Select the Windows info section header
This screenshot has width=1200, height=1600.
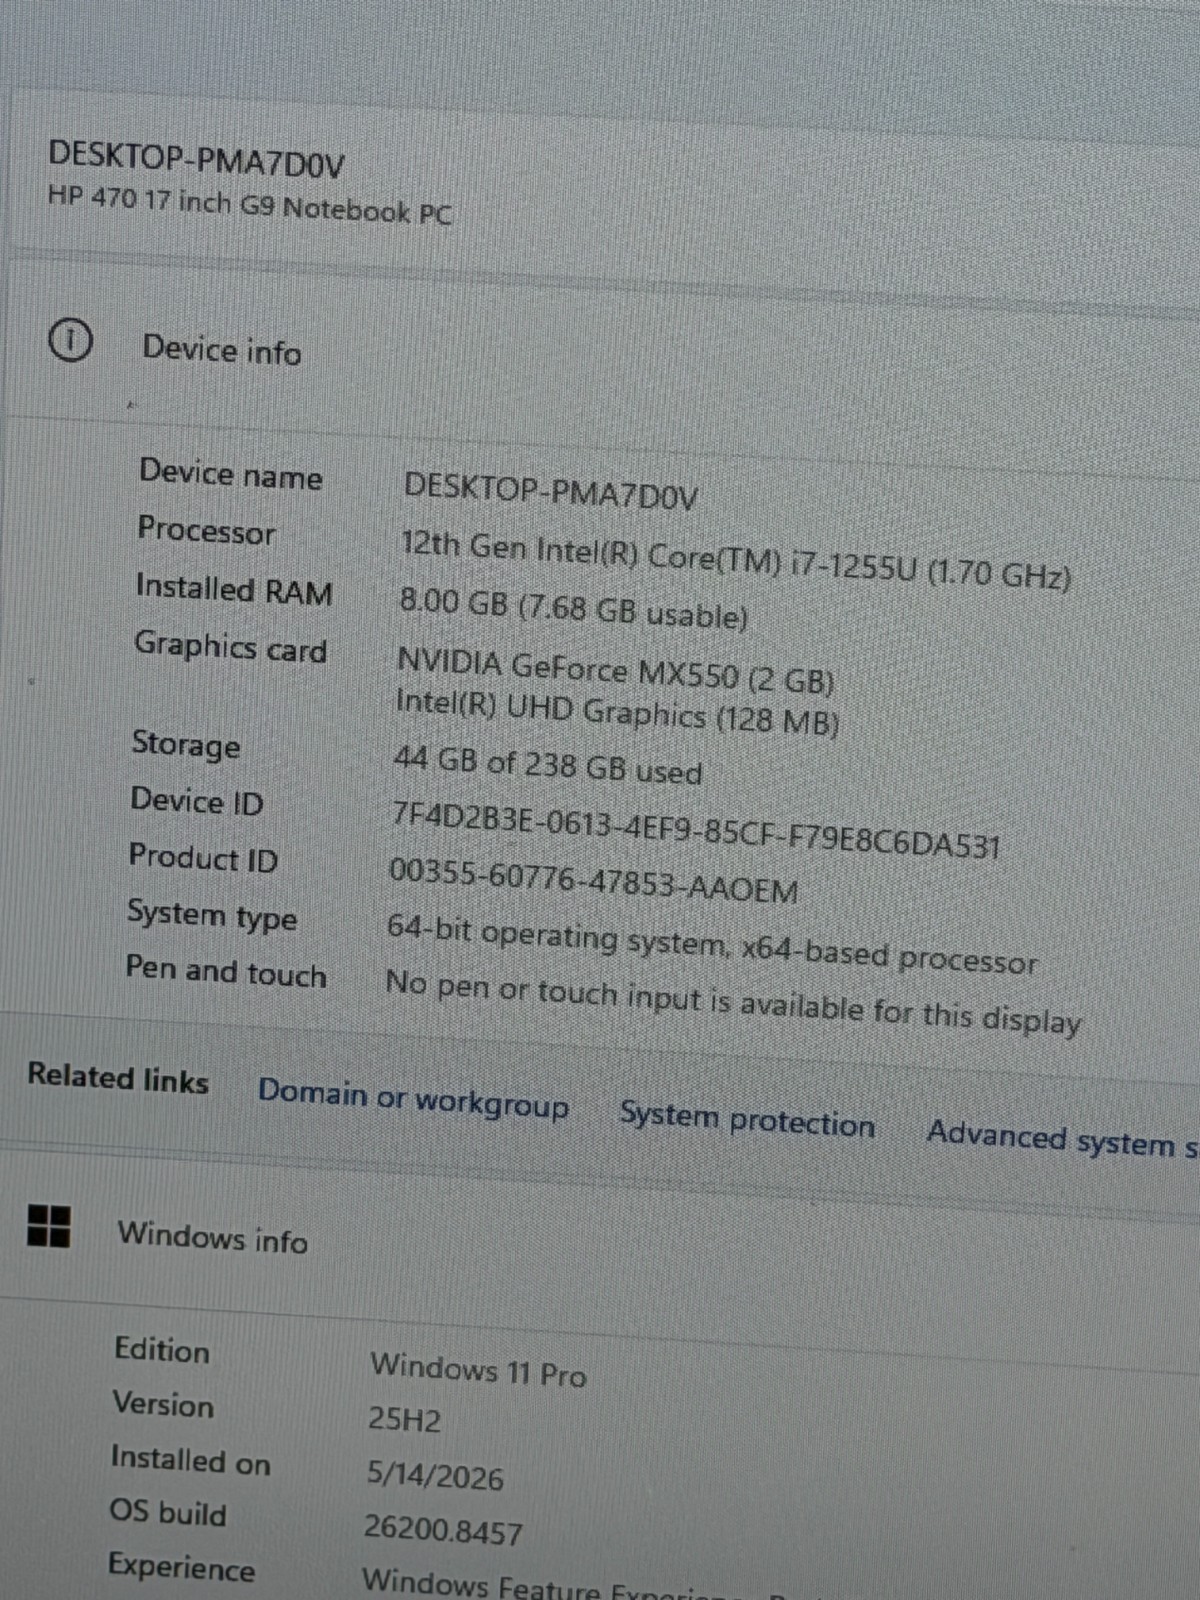(212, 1237)
